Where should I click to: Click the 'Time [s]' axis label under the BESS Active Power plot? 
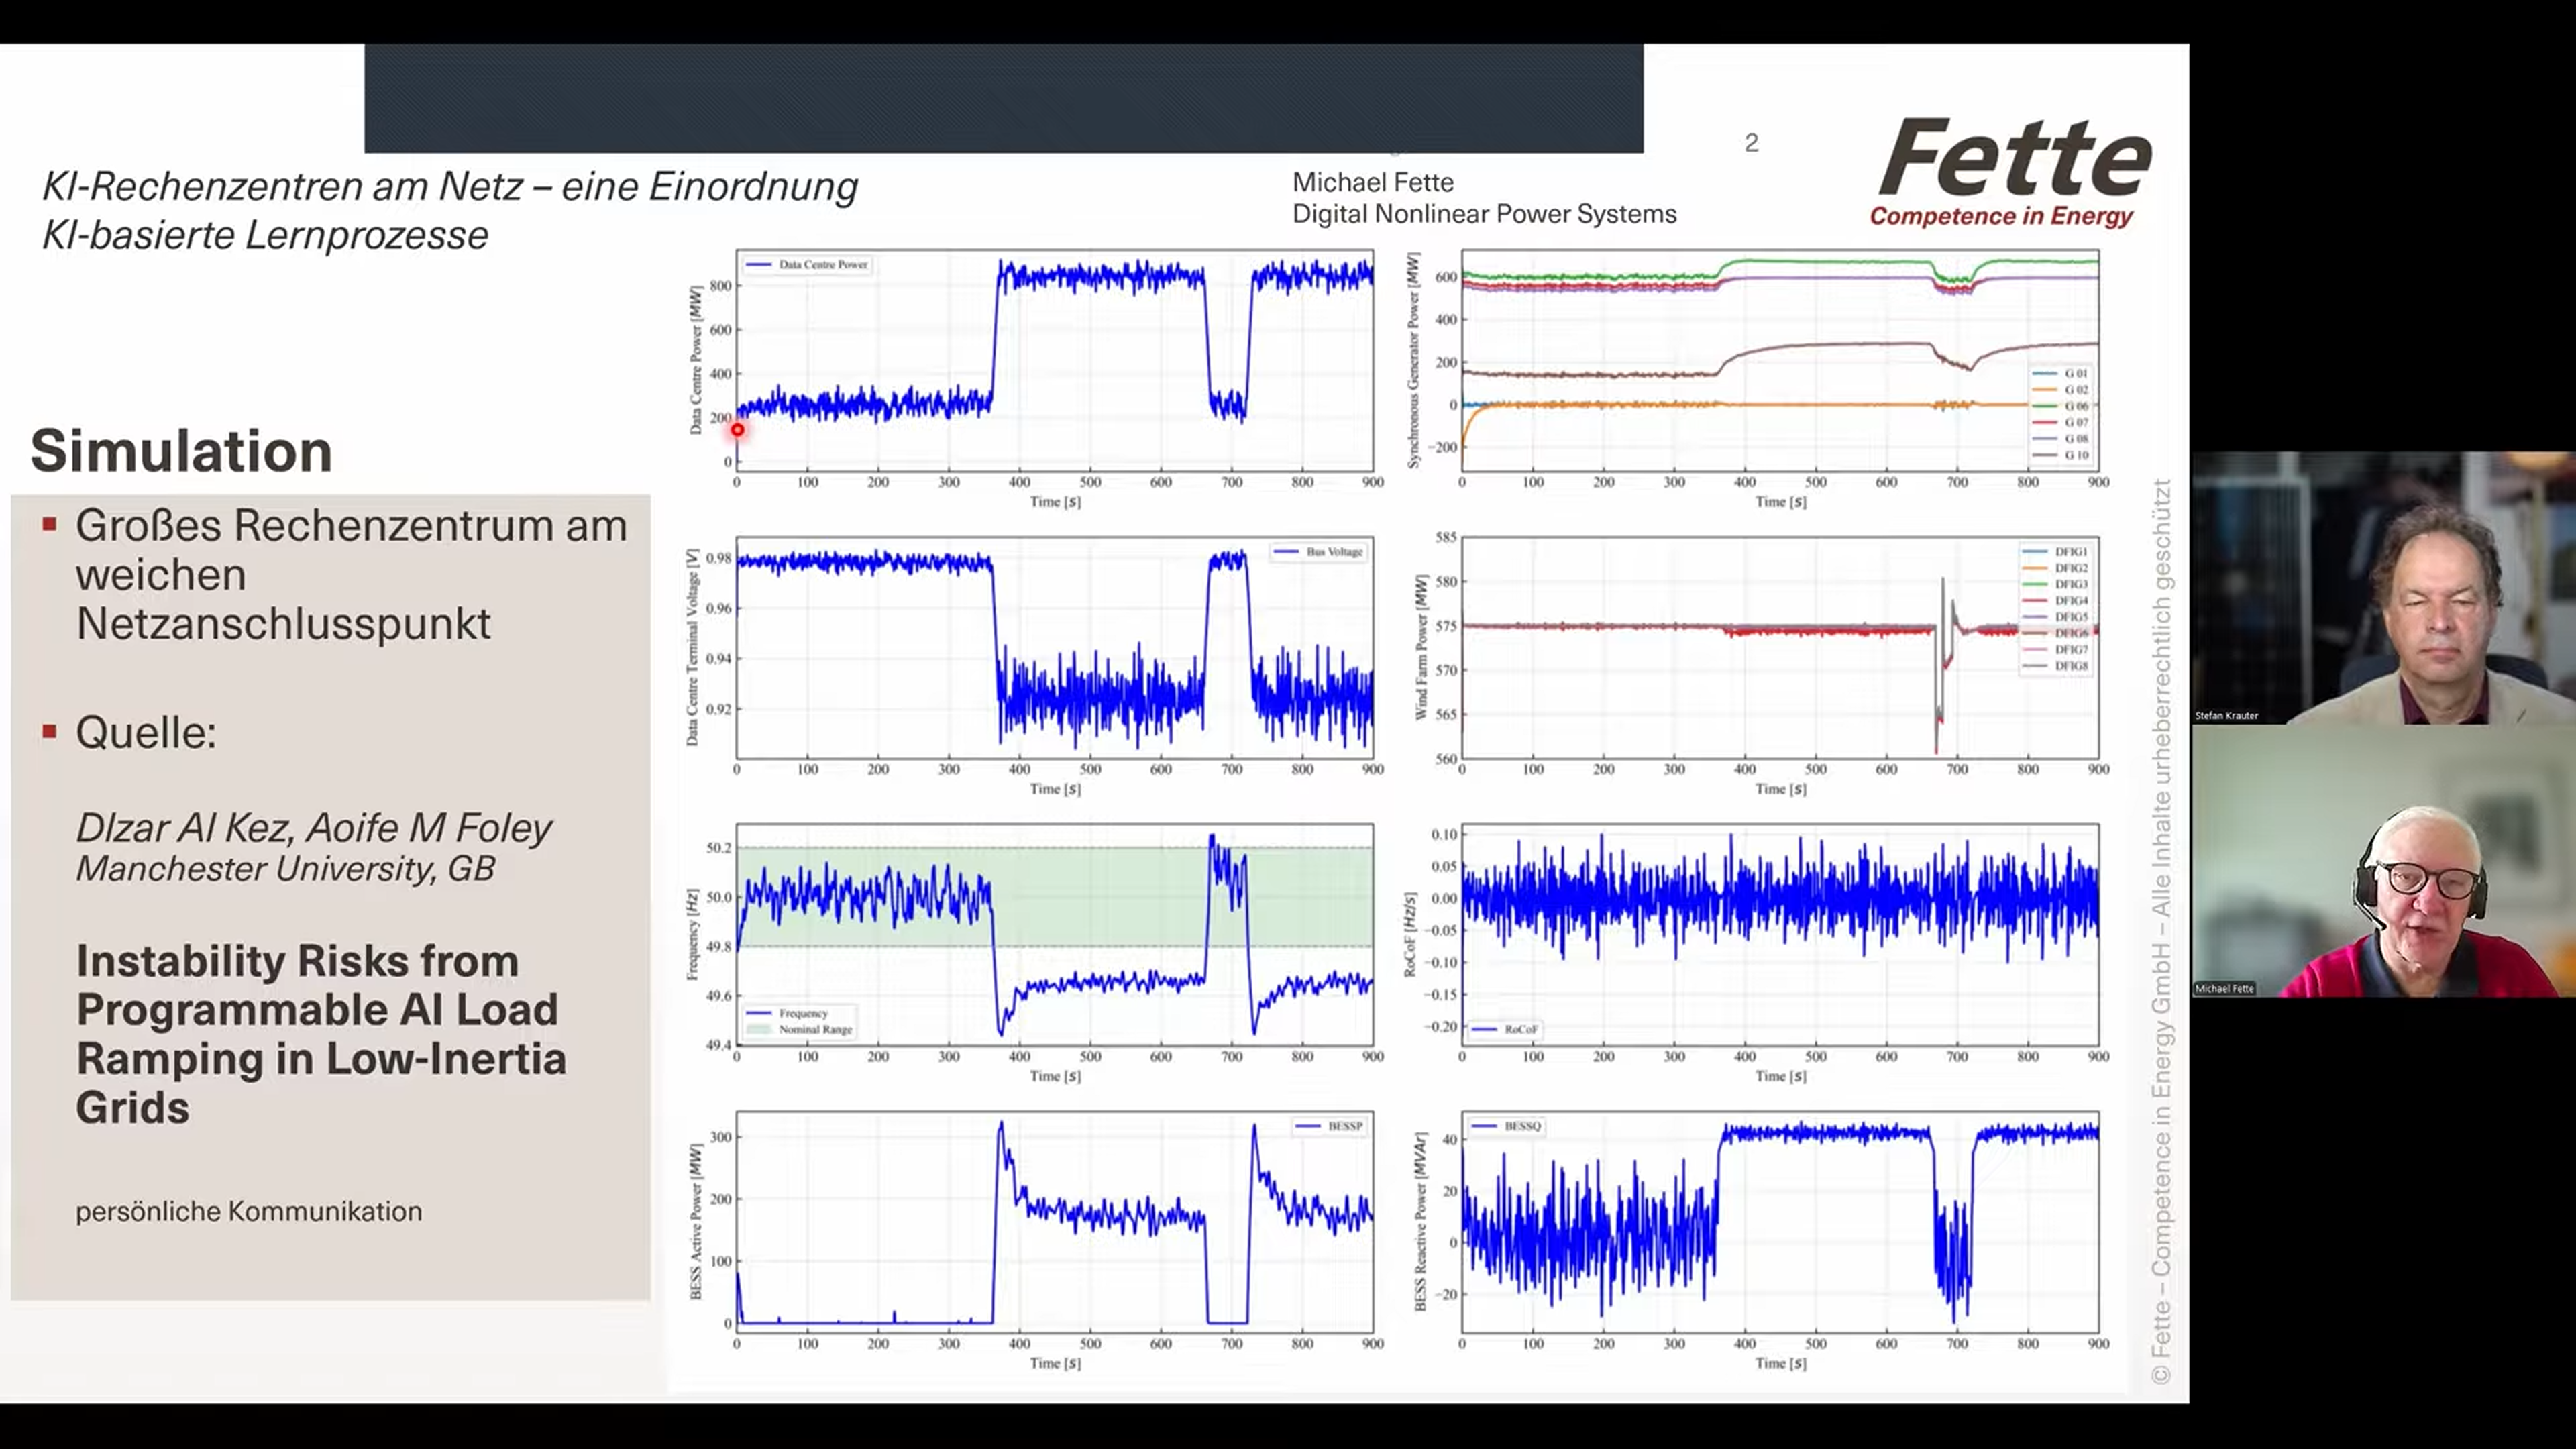pos(1055,1363)
